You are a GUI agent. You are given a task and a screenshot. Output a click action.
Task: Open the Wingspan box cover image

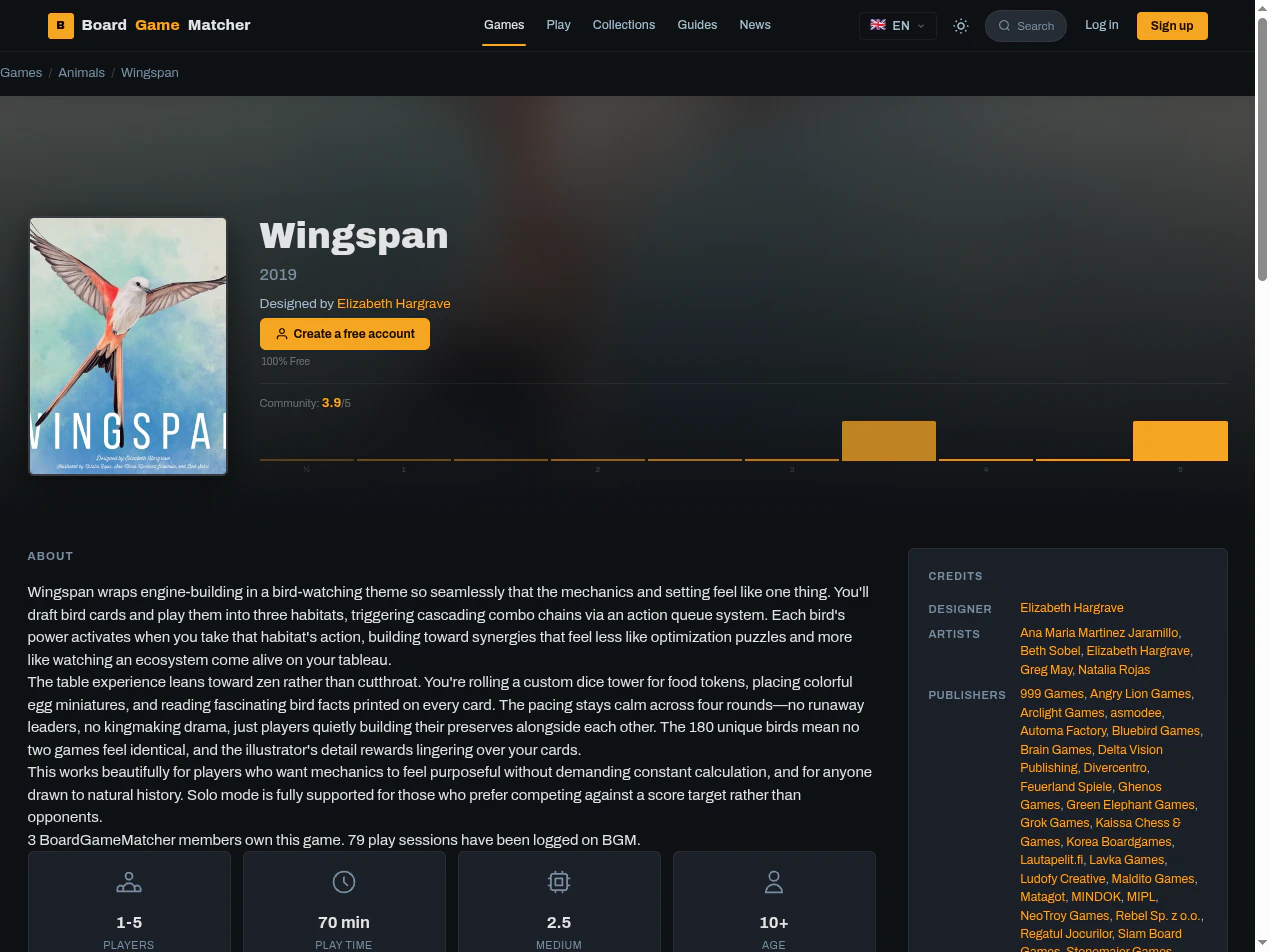click(x=128, y=346)
